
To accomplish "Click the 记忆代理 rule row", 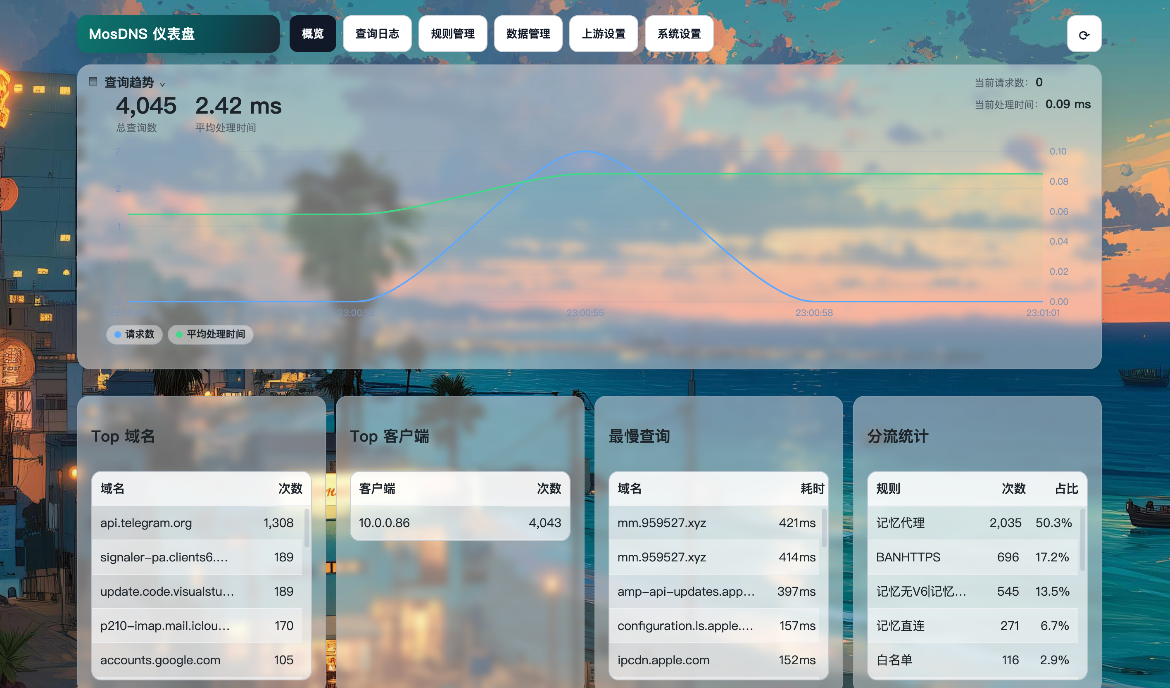I will click(974, 523).
